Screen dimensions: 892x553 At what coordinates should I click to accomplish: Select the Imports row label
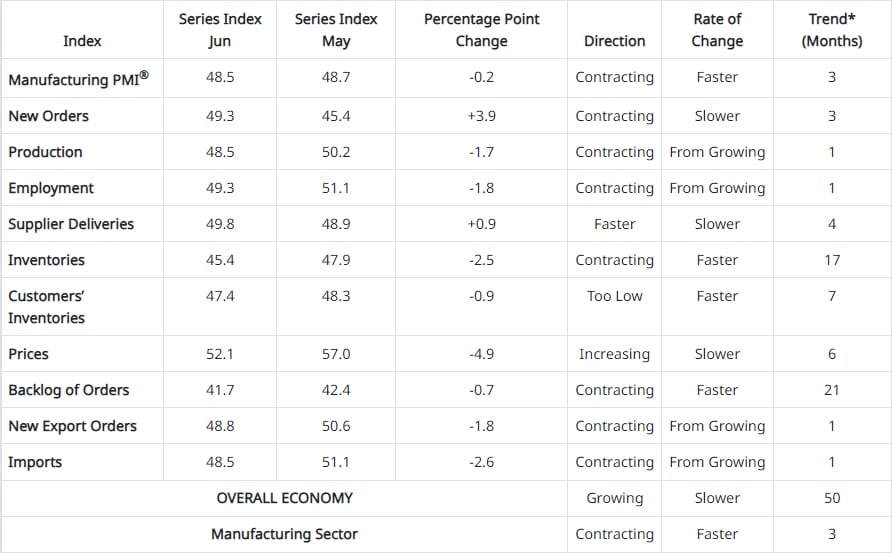tap(35, 462)
